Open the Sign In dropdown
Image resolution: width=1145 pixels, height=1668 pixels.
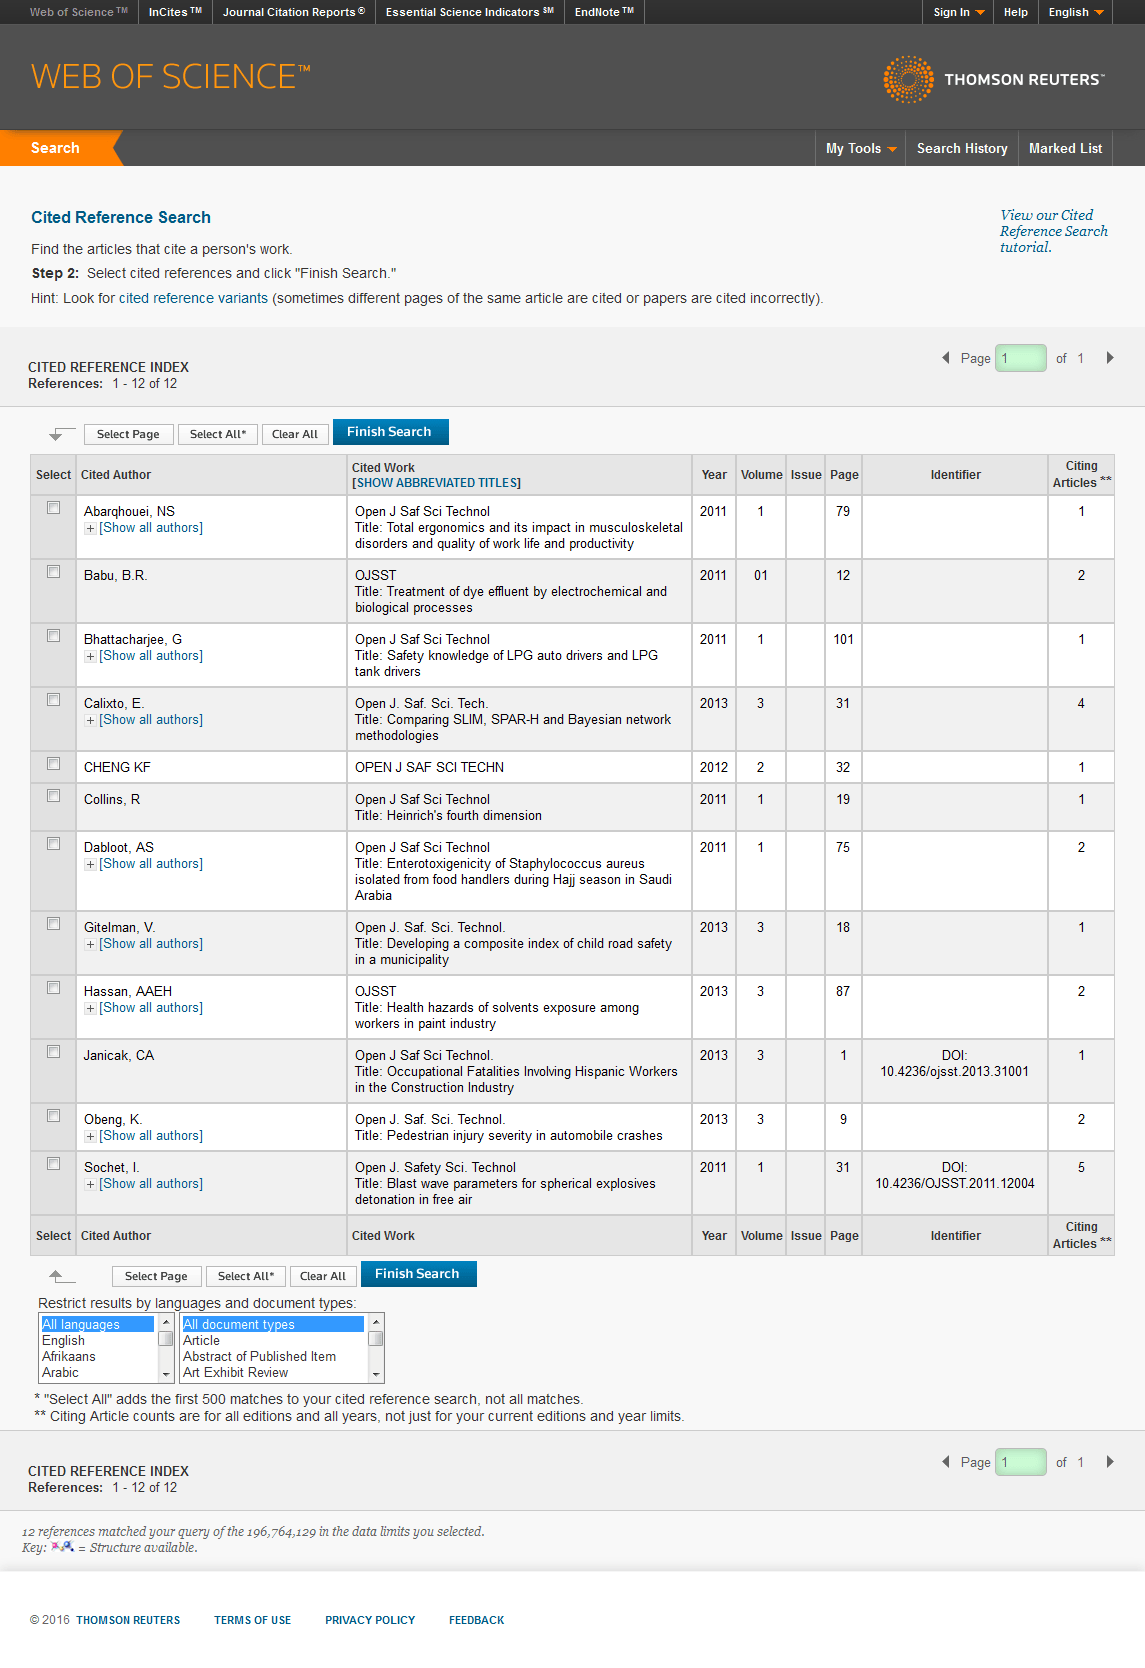click(958, 12)
